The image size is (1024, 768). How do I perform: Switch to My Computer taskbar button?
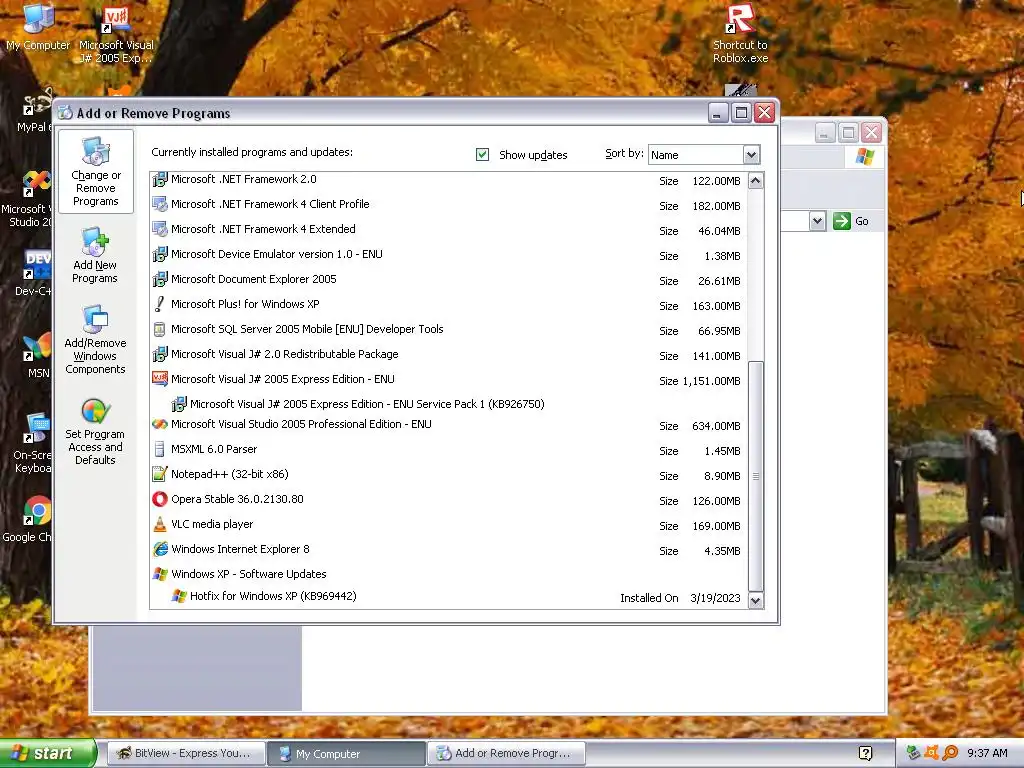346,754
